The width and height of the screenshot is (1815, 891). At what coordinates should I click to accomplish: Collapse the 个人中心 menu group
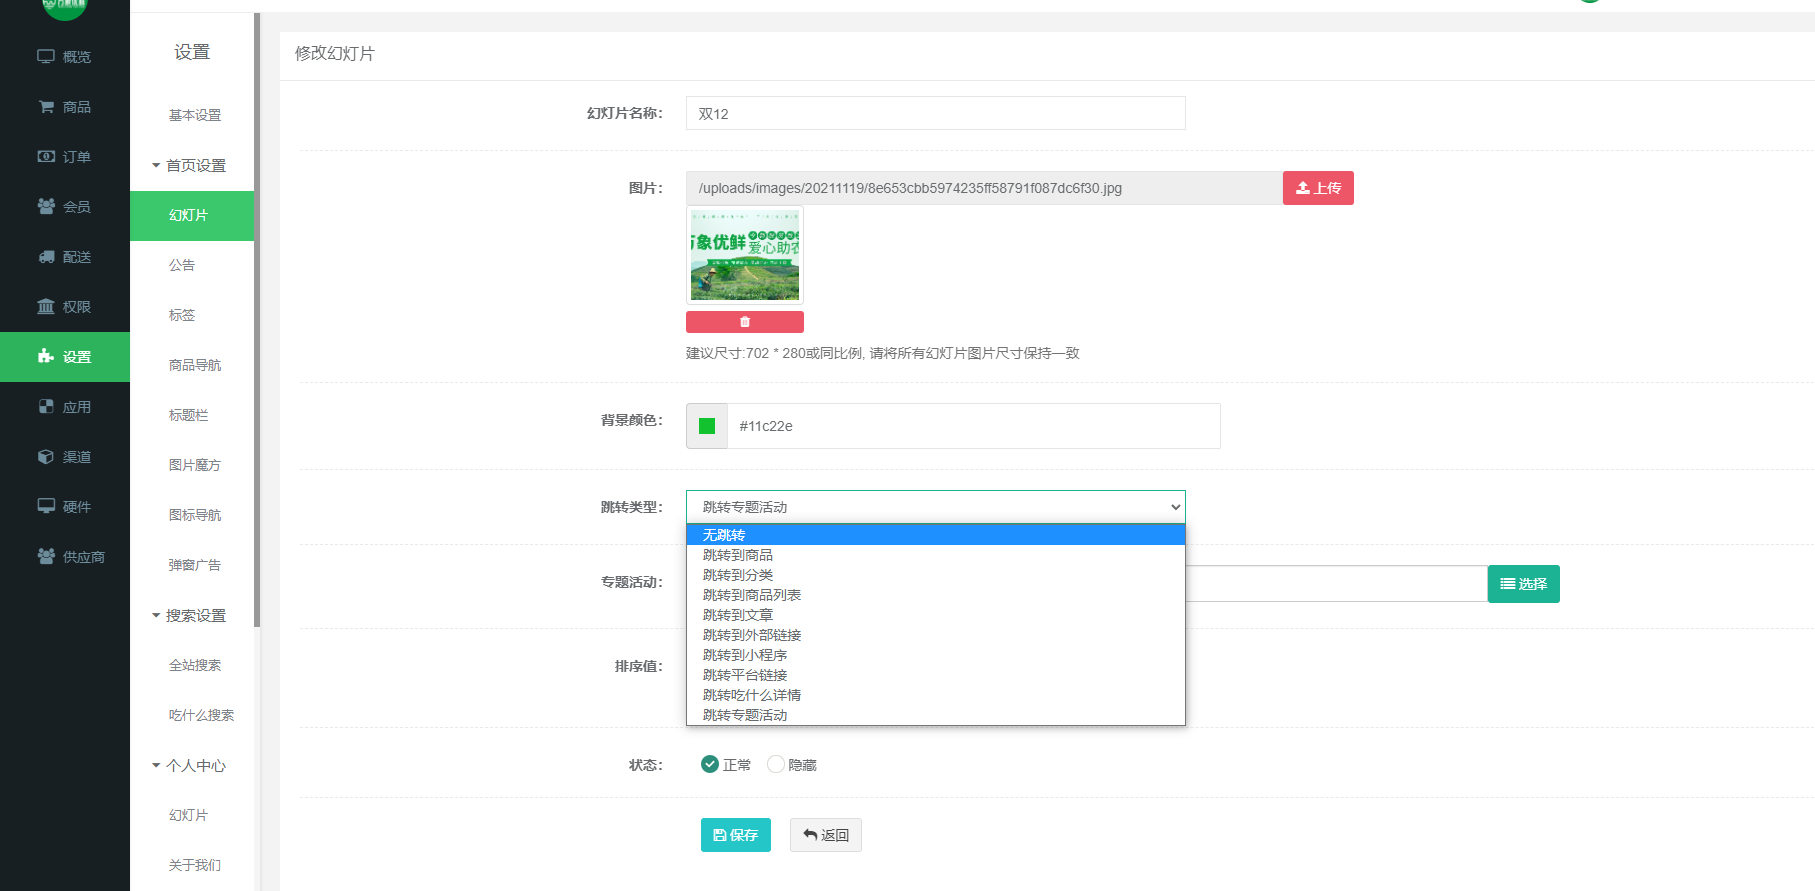(190, 766)
